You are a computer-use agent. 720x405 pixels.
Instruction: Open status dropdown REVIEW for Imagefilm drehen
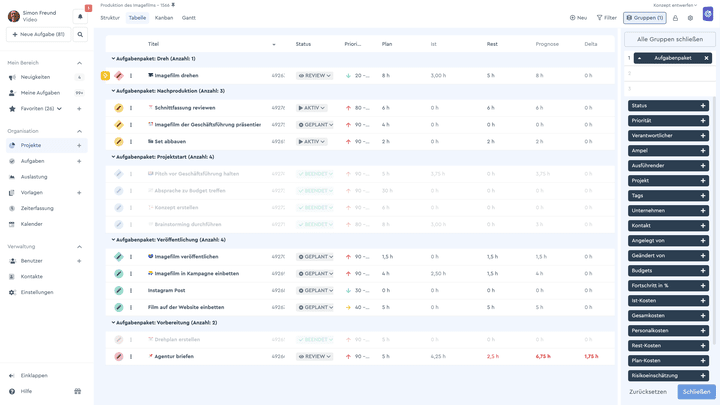click(x=315, y=76)
